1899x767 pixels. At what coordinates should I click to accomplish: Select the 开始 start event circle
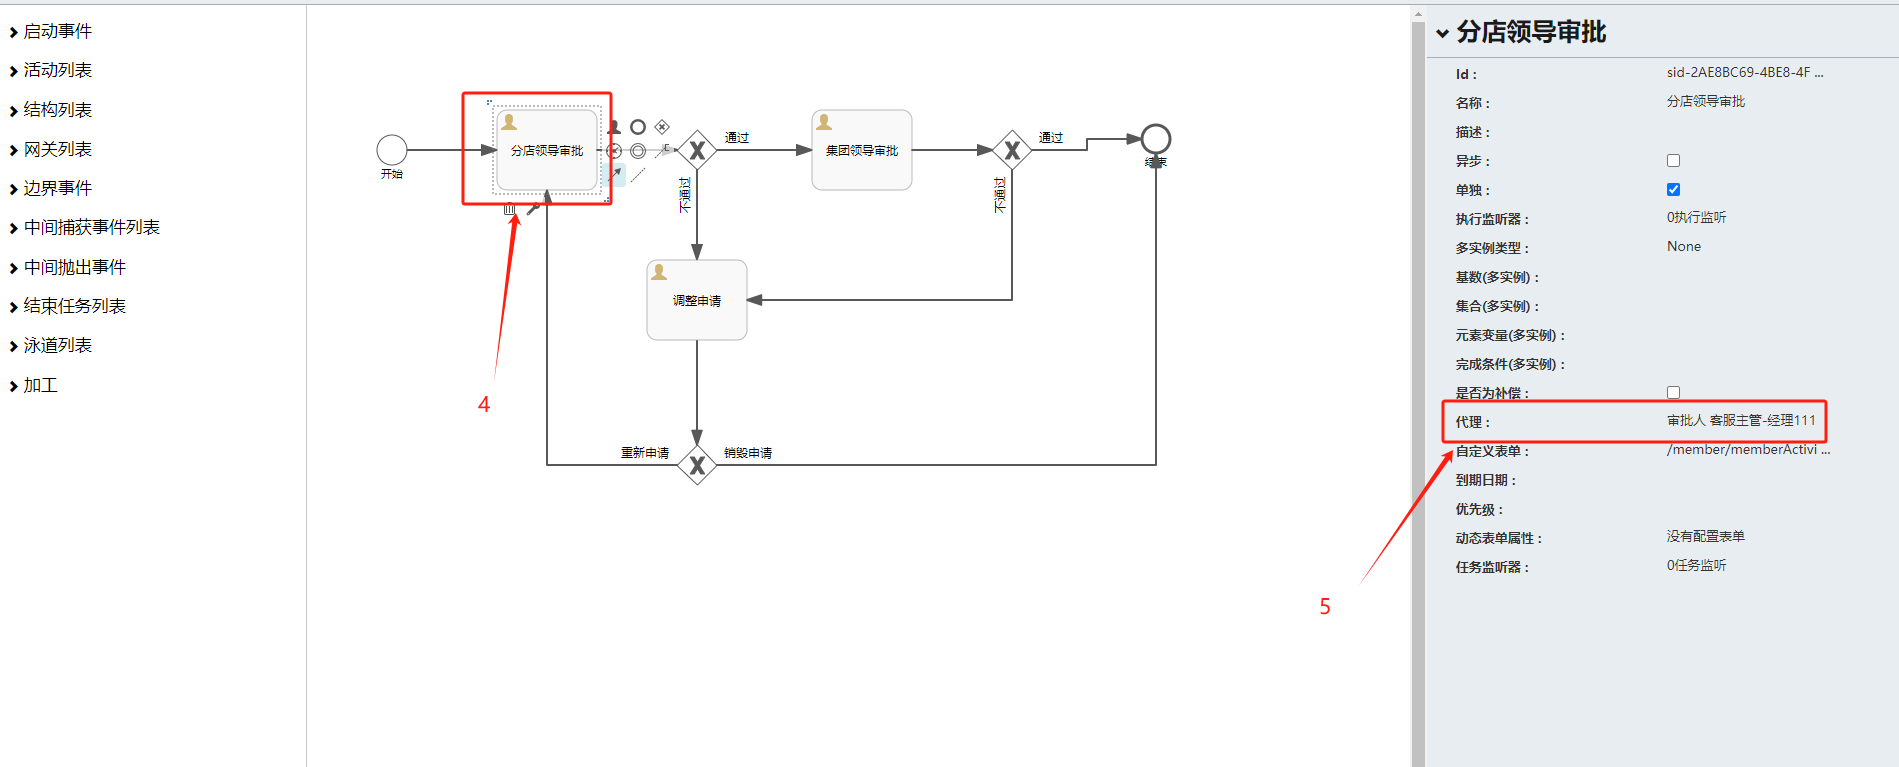[x=392, y=150]
